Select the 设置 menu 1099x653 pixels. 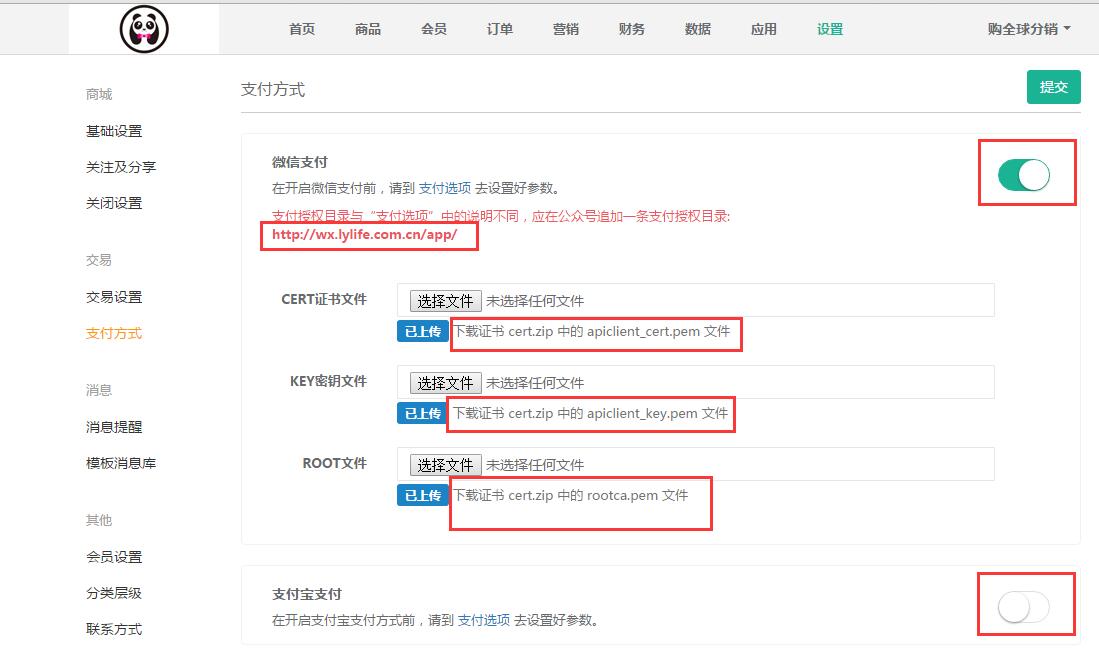(x=830, y=29)
